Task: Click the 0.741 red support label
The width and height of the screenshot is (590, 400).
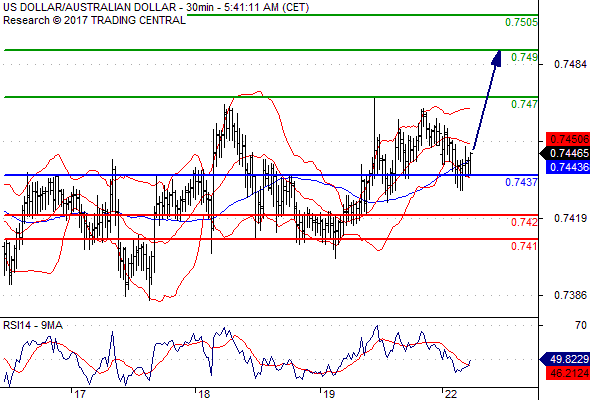Action: [x=524, y=246]
